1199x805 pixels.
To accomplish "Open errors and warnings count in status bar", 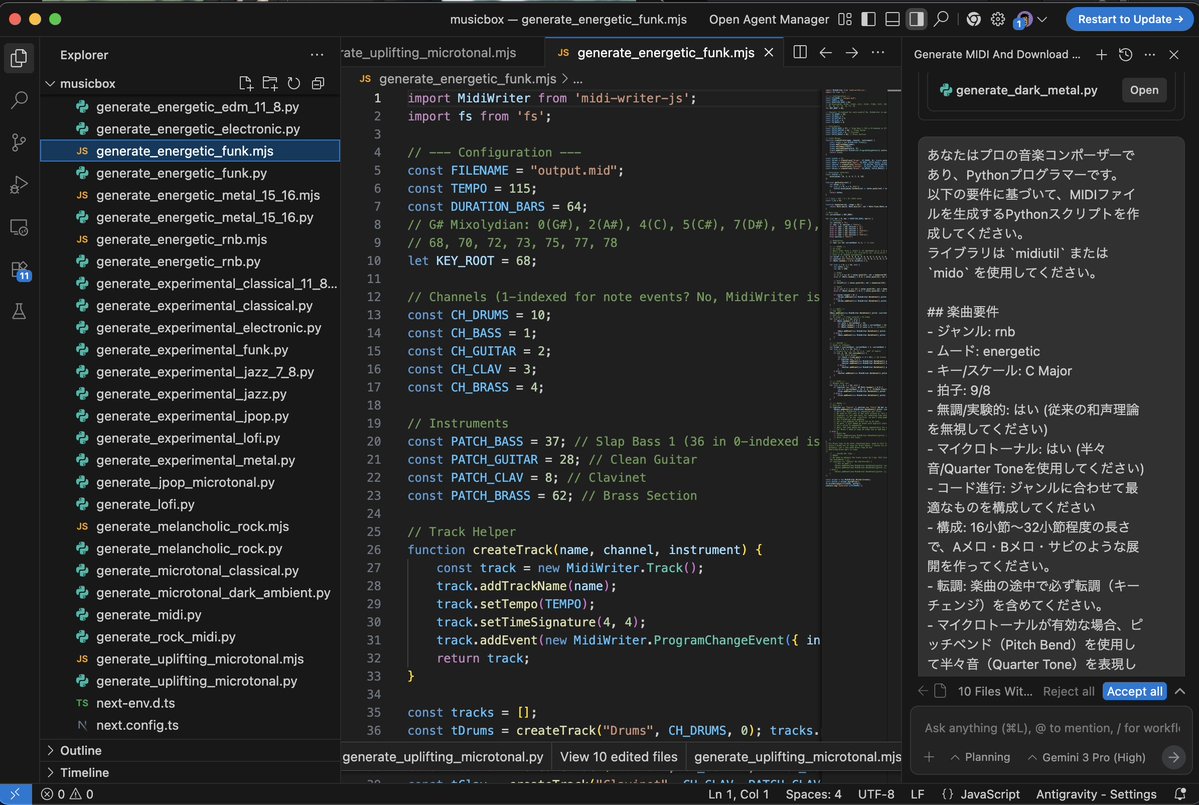I will click(67, 794).
